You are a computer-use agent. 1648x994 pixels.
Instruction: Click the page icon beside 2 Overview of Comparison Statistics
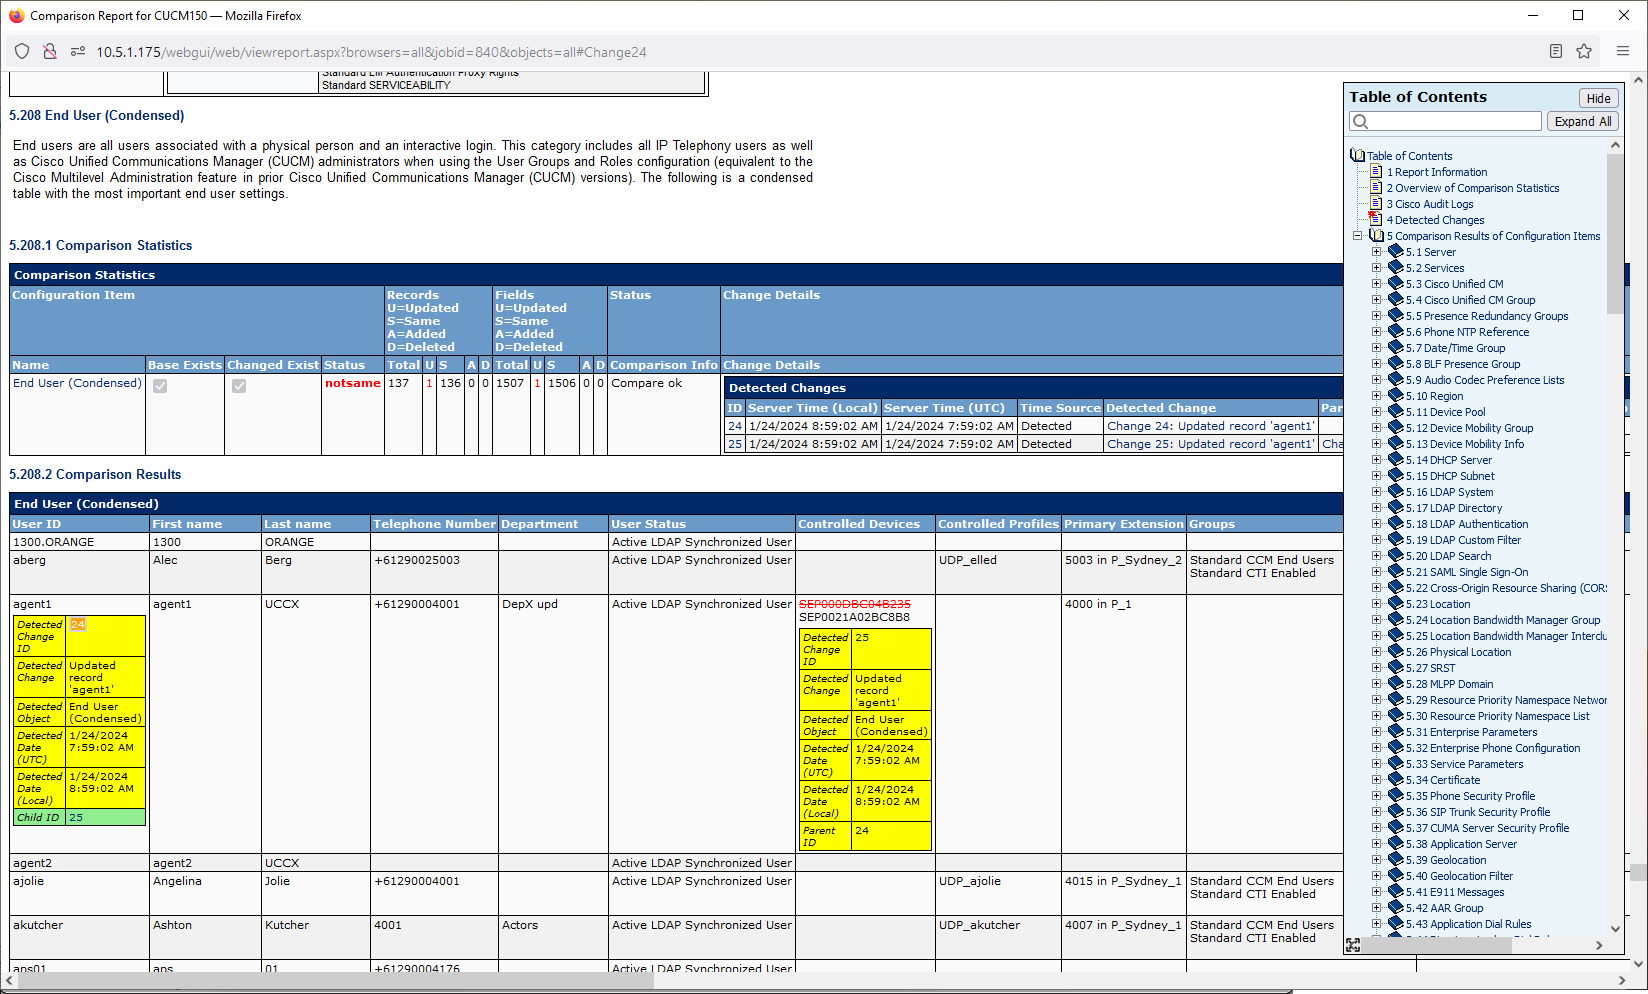click(x=1376, y=188)
